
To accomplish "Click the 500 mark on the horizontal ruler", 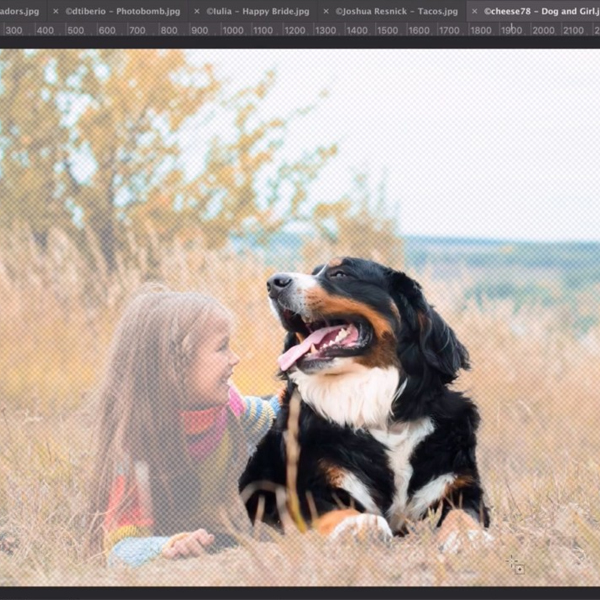I will click(75, 30).
